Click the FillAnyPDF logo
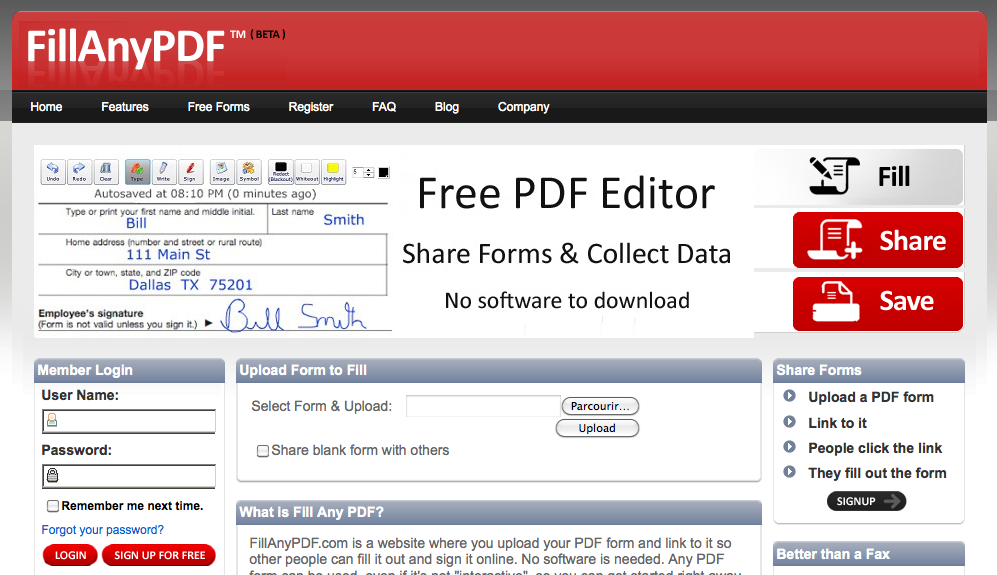The image size is (997, 575). pos(126,47)
